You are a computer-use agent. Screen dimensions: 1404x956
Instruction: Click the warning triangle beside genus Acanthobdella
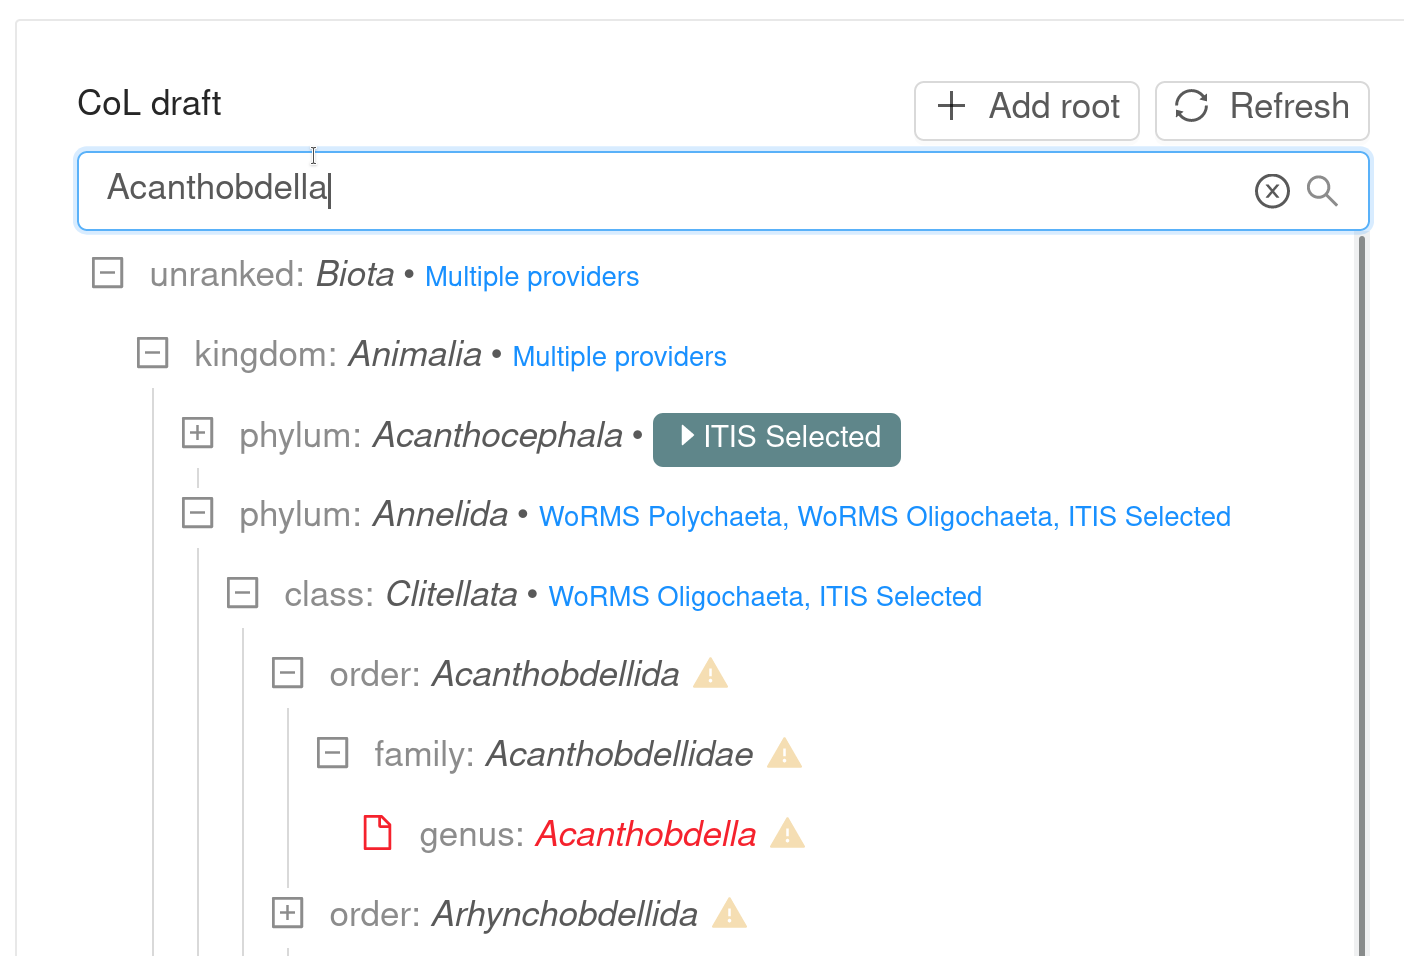787,833
